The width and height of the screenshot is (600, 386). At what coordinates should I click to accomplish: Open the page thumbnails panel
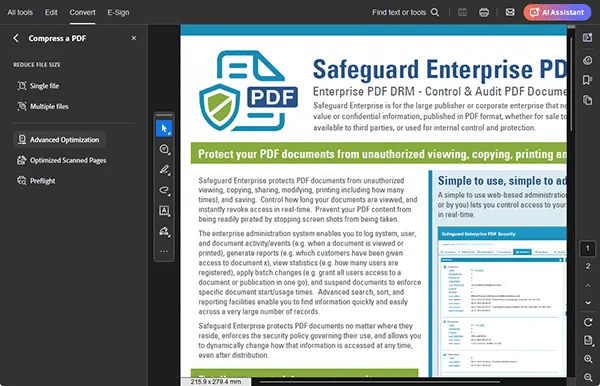click(587, 100)
